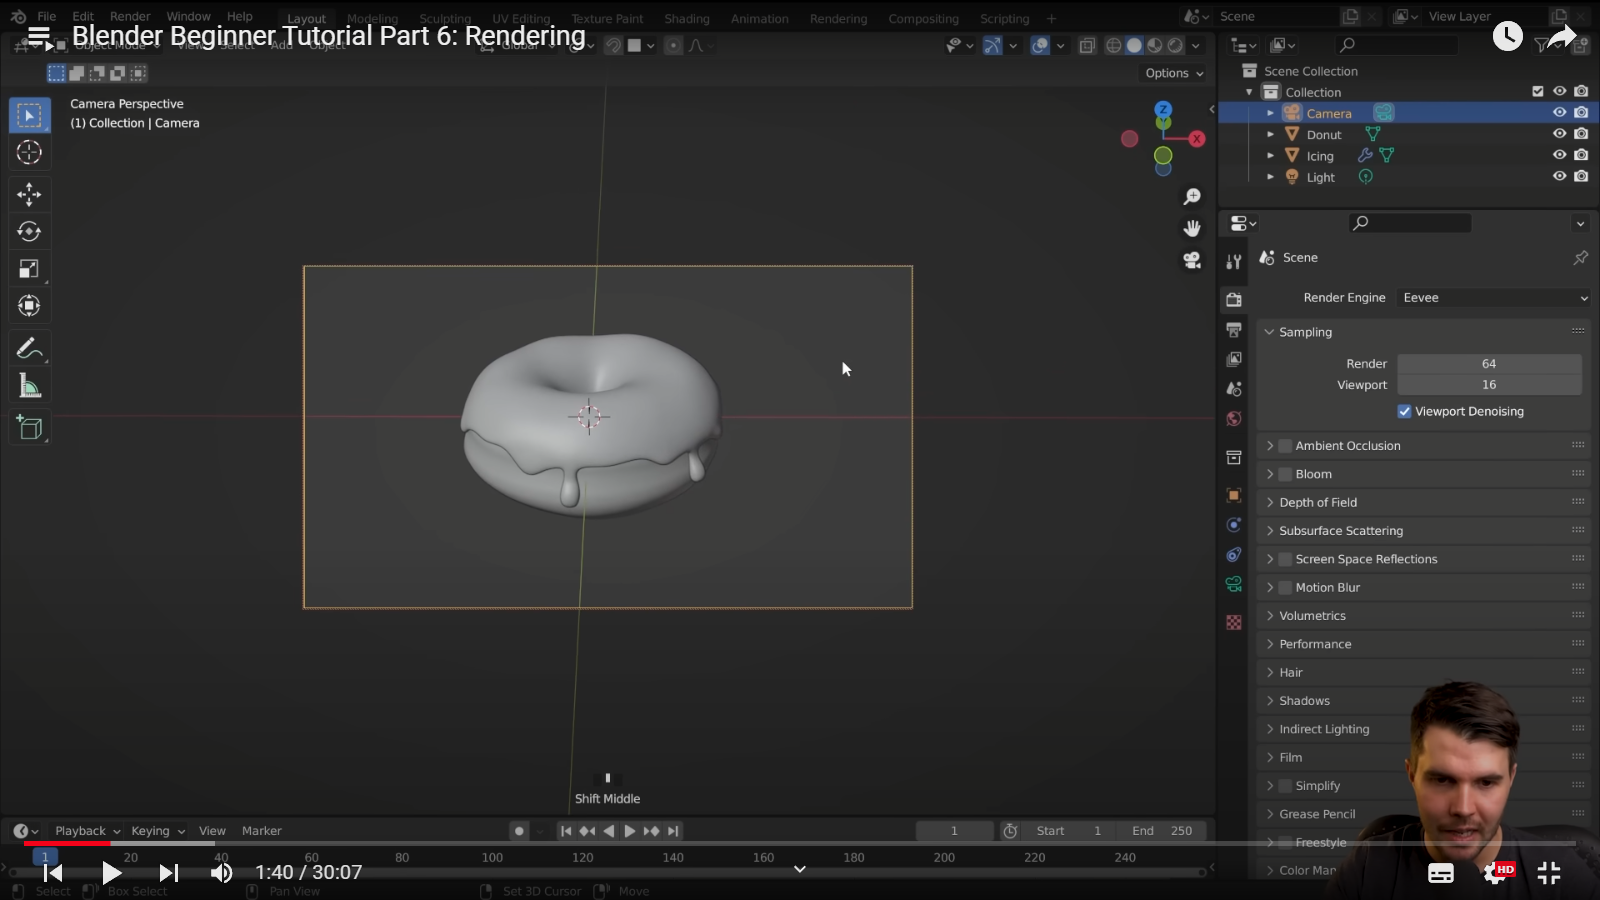Screen dimensions: 1600x900
Task: Hide the Icing object in viewport
Action: click(x=1559, y=155)
